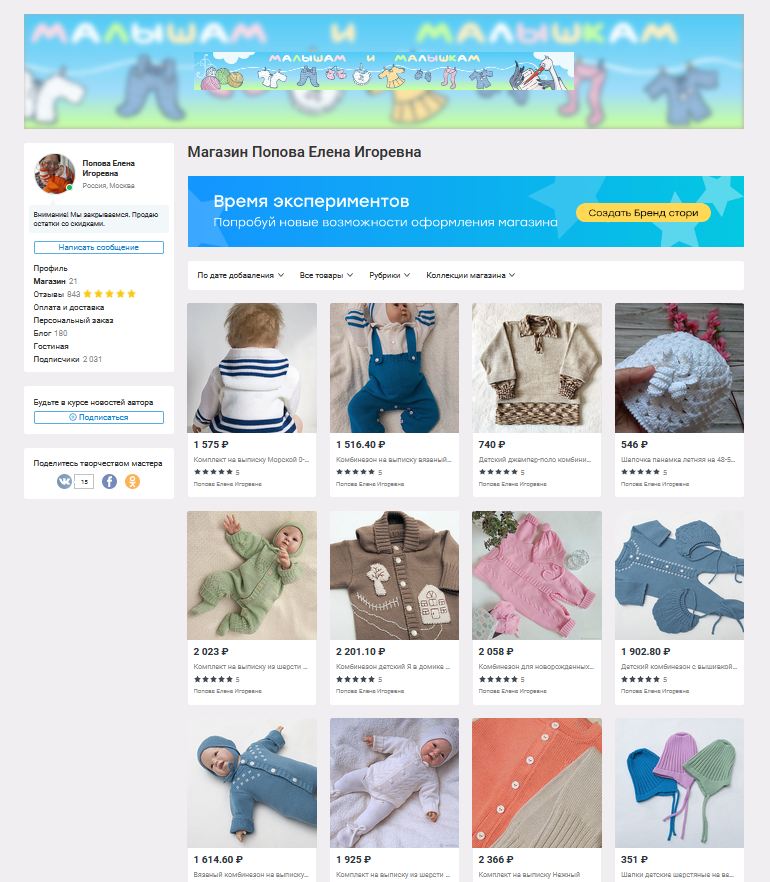The height and width of the screenshot is (882, 770).
Task: Open Оплата и доставка section
Action: point(69,307)
